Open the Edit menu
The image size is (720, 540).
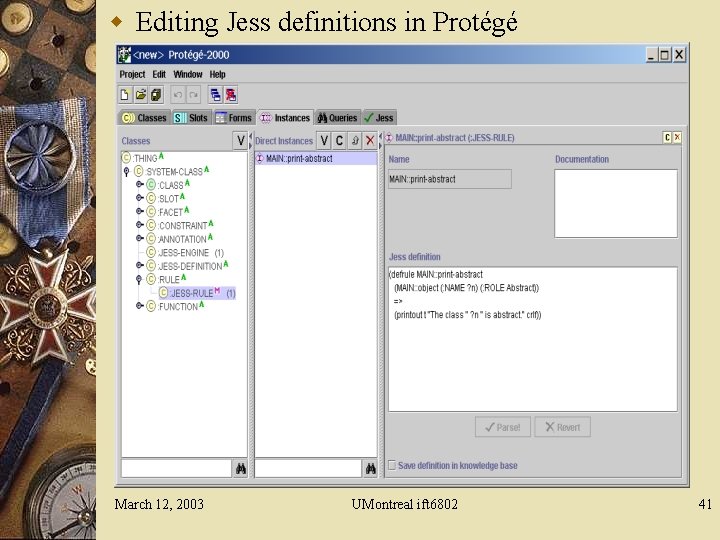point(159,74)
